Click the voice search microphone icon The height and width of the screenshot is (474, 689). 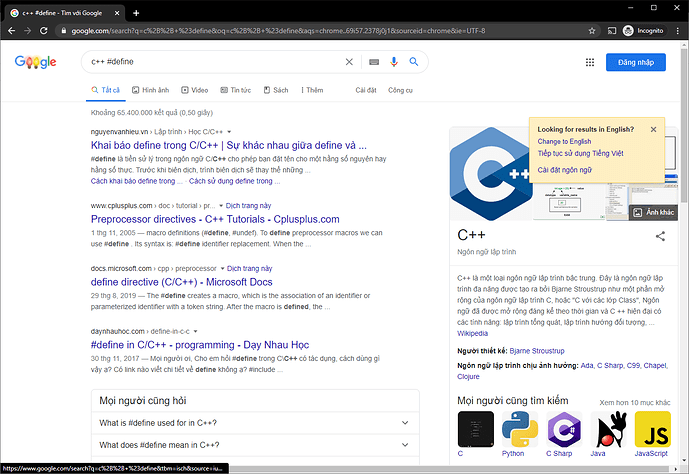394,62
